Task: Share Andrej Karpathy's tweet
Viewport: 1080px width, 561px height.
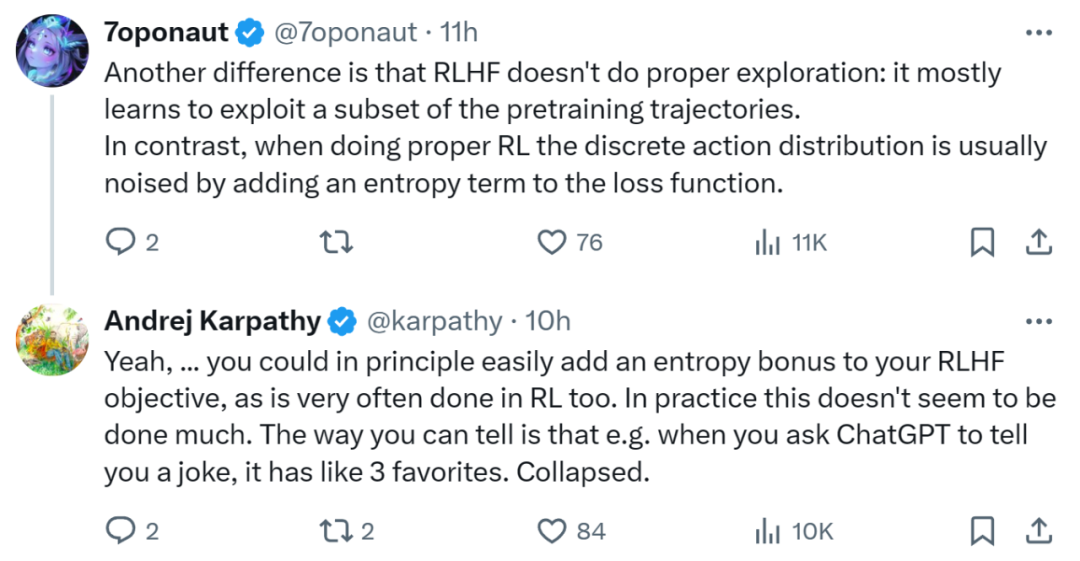Action: [1039, 531]
